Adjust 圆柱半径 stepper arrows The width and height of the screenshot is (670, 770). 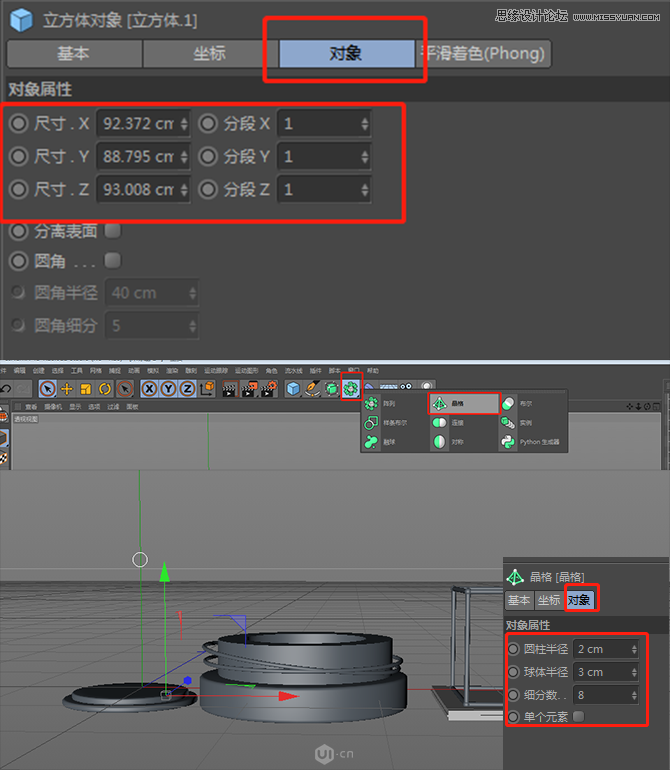point(634,649)
